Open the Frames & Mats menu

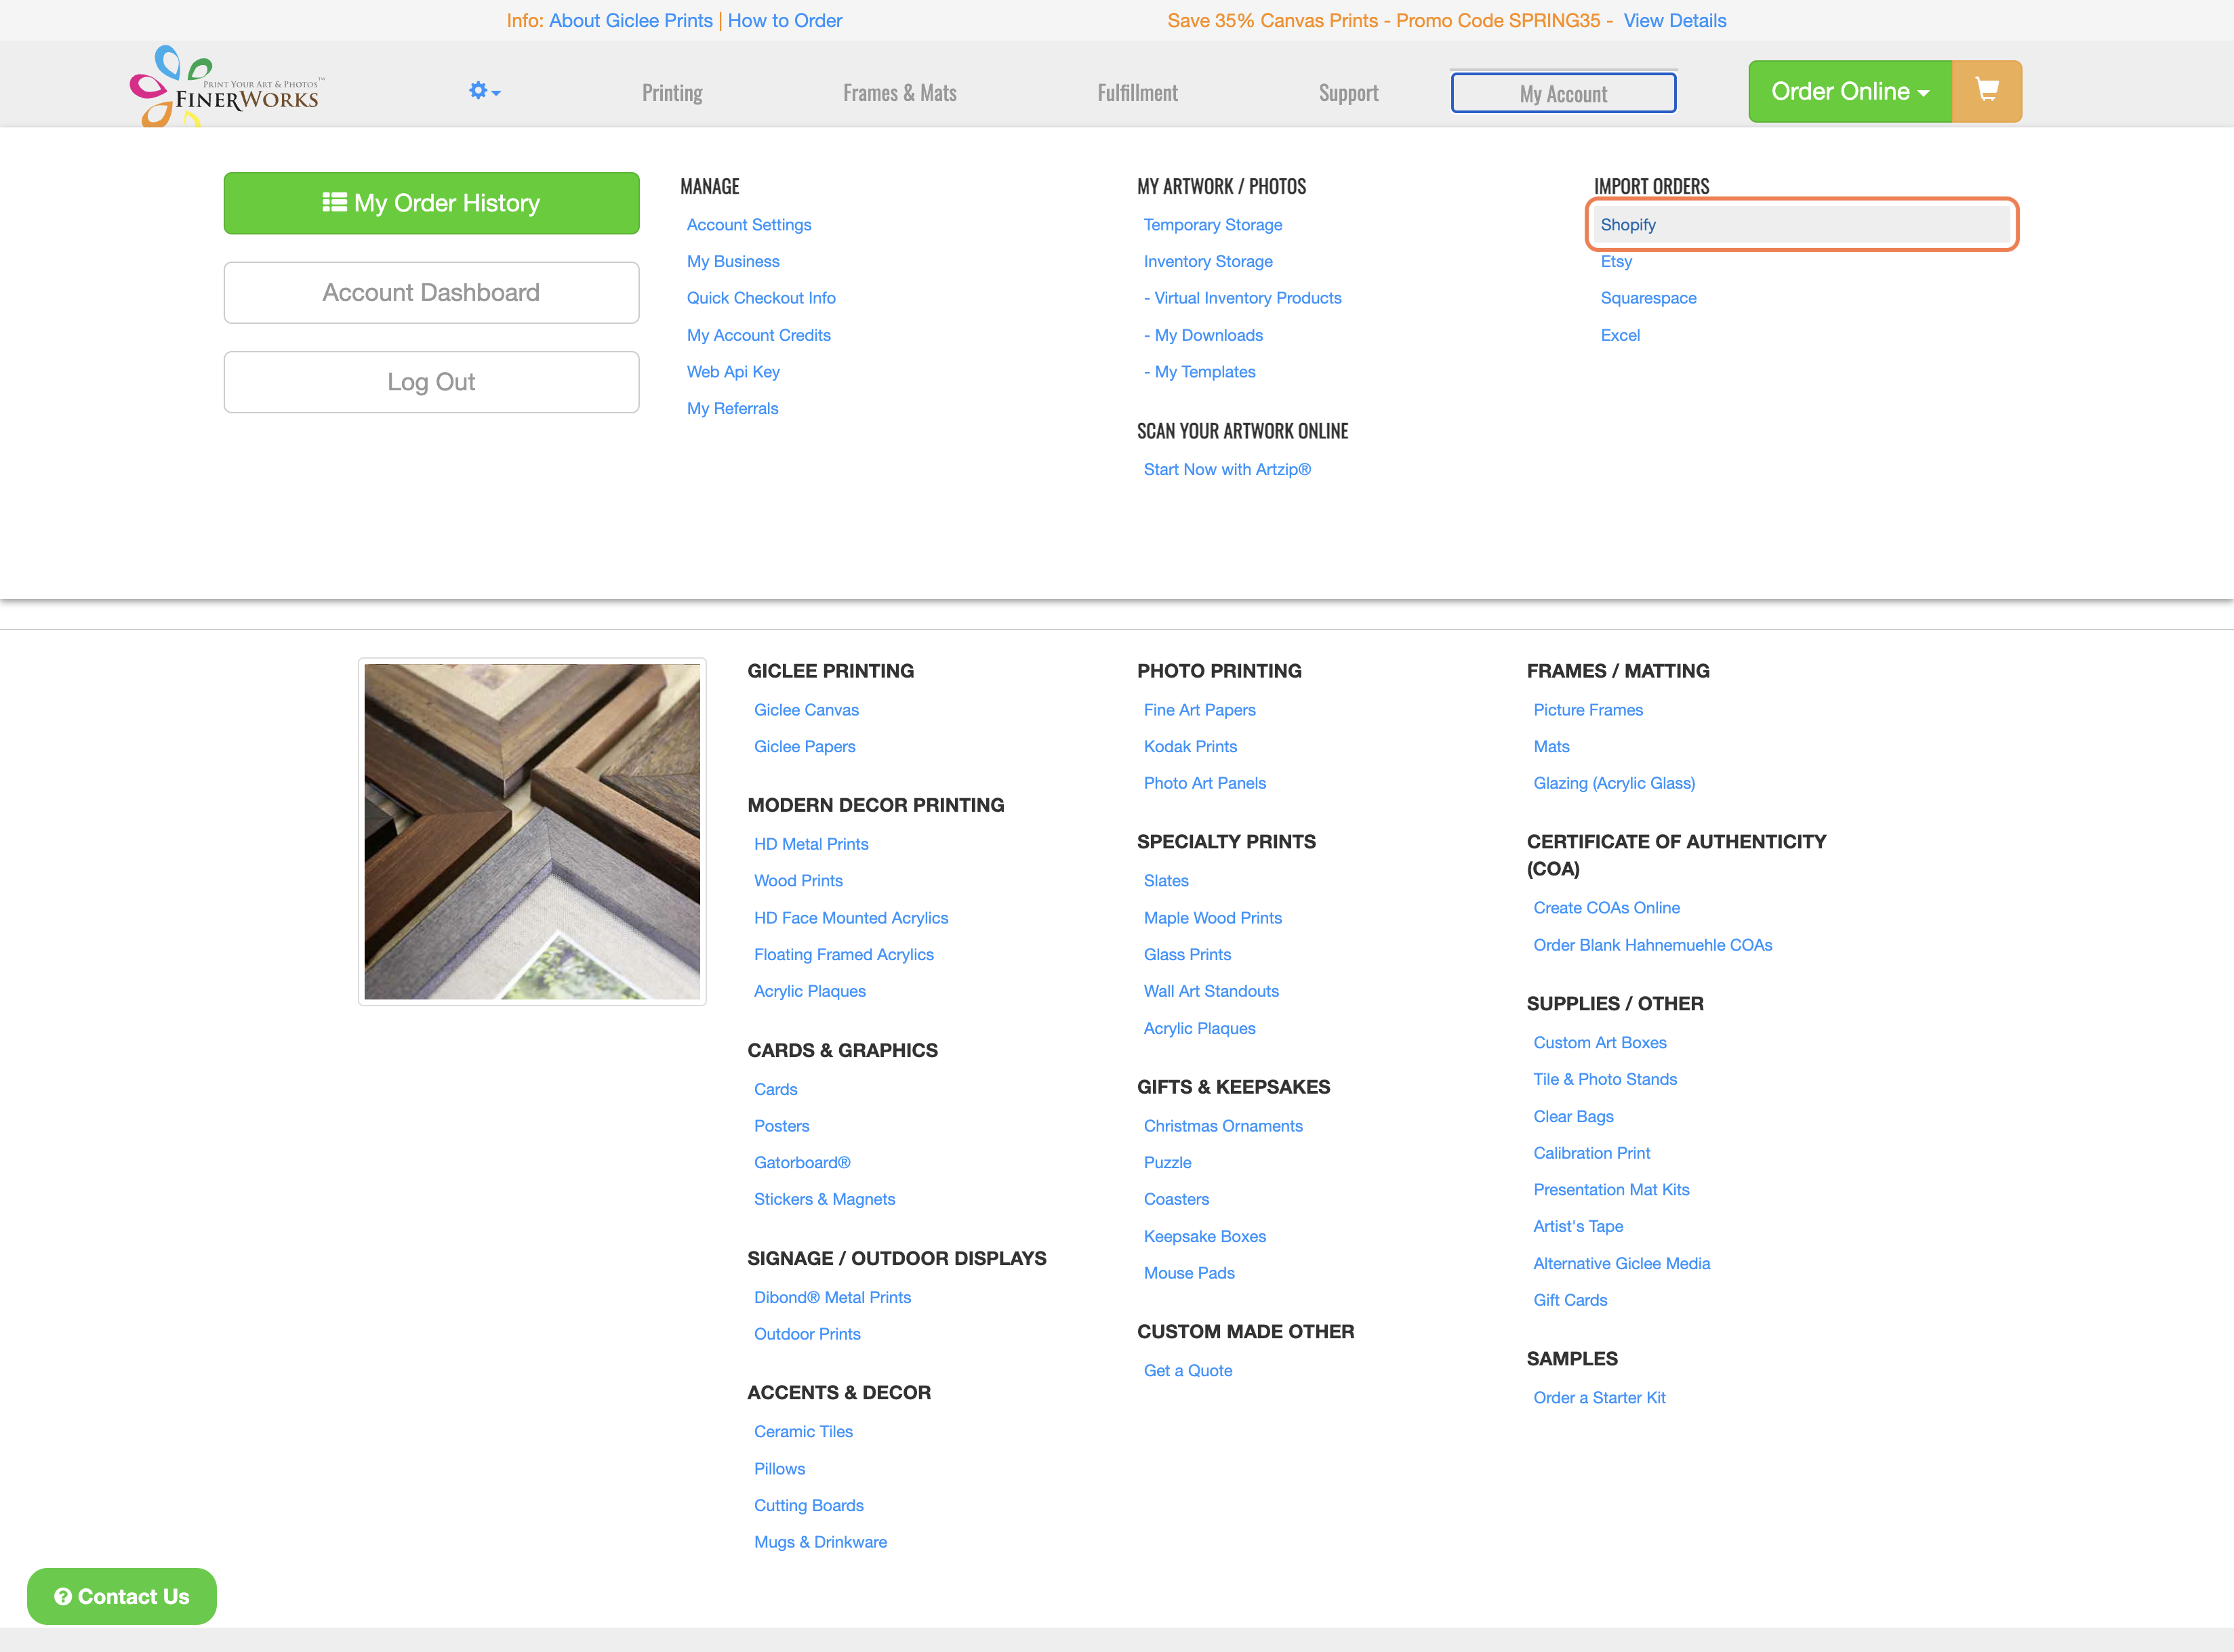[900, 93]
